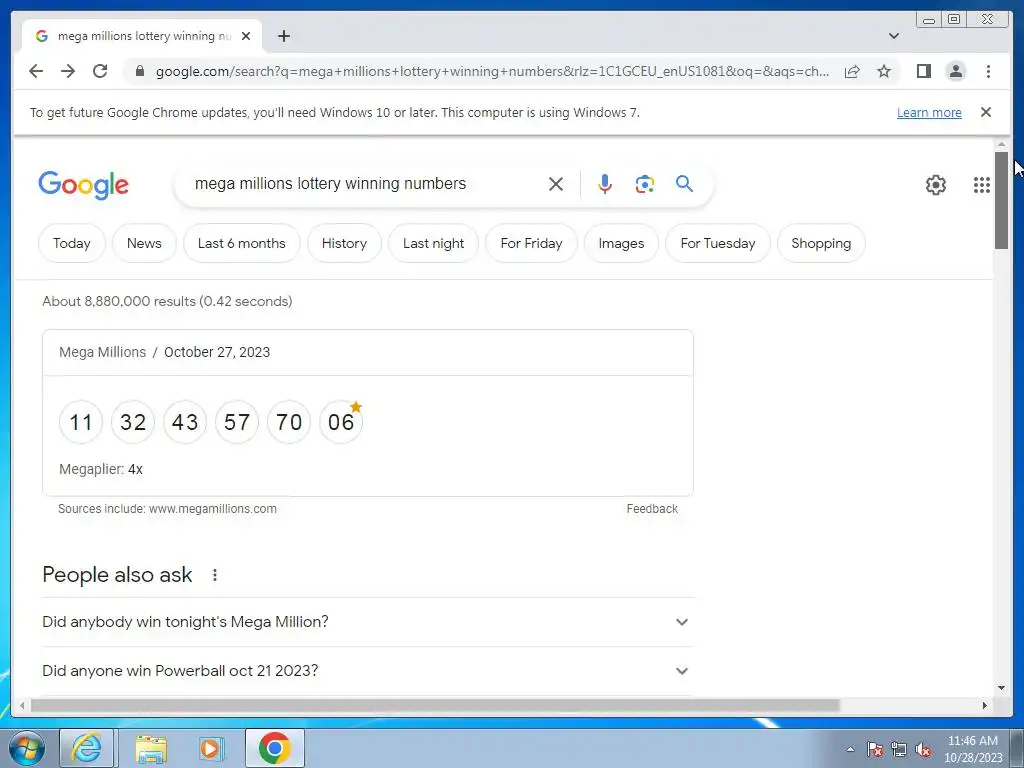Open People also ask options menu
Image resolution: width=1024 pixels, height=768 pixels.
point(215,575)
